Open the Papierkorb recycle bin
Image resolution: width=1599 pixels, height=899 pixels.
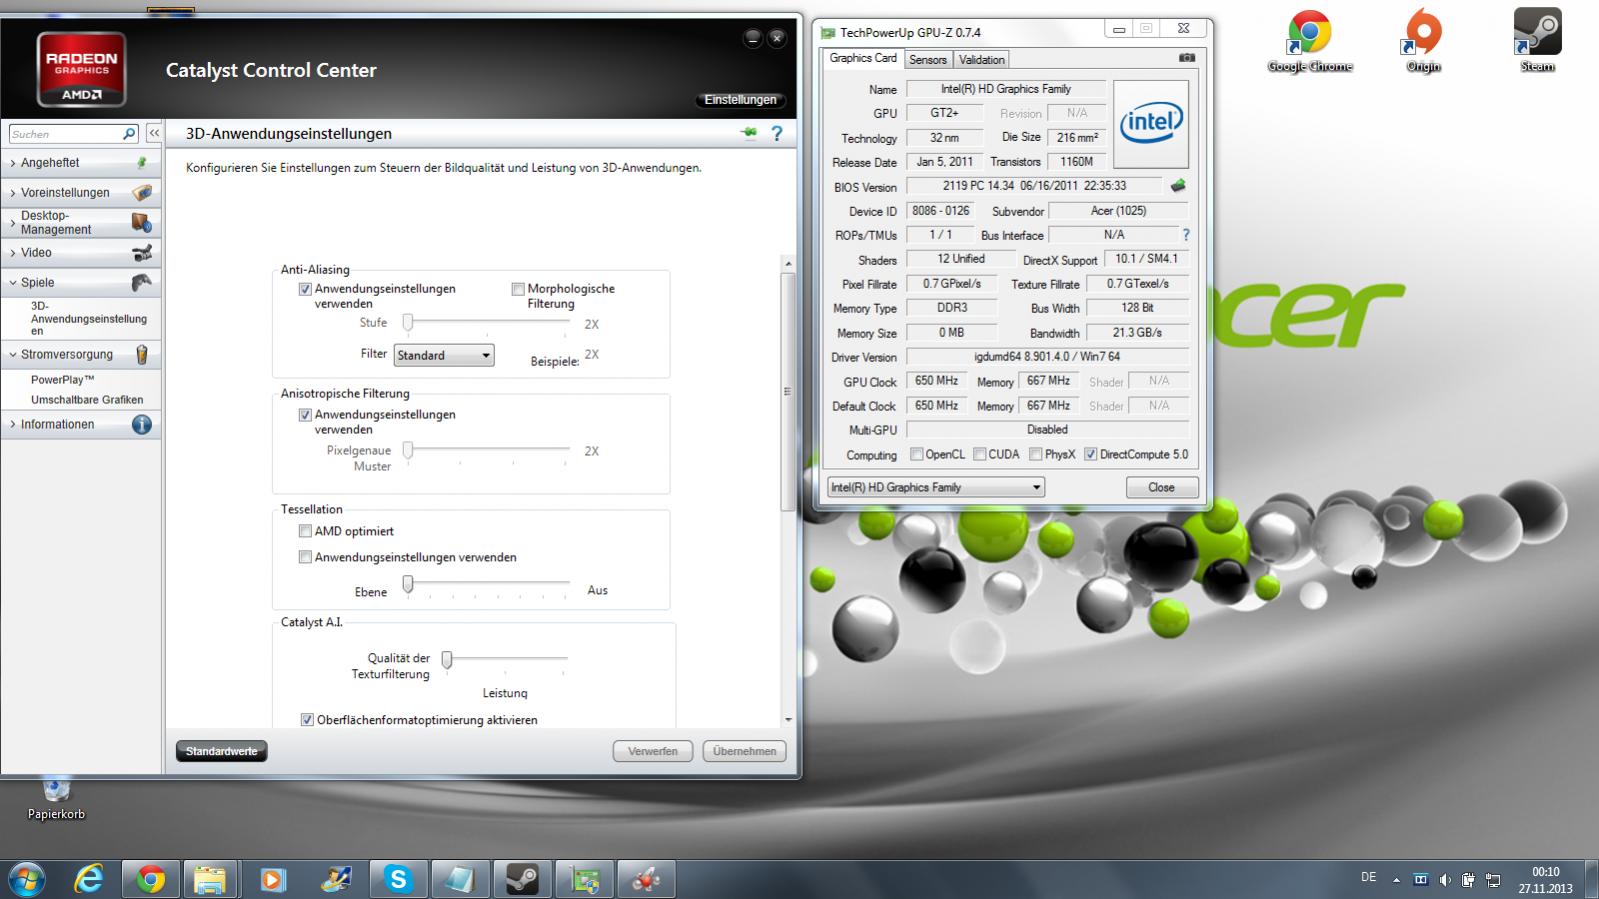pyautogui.click(x=57, y=798)
